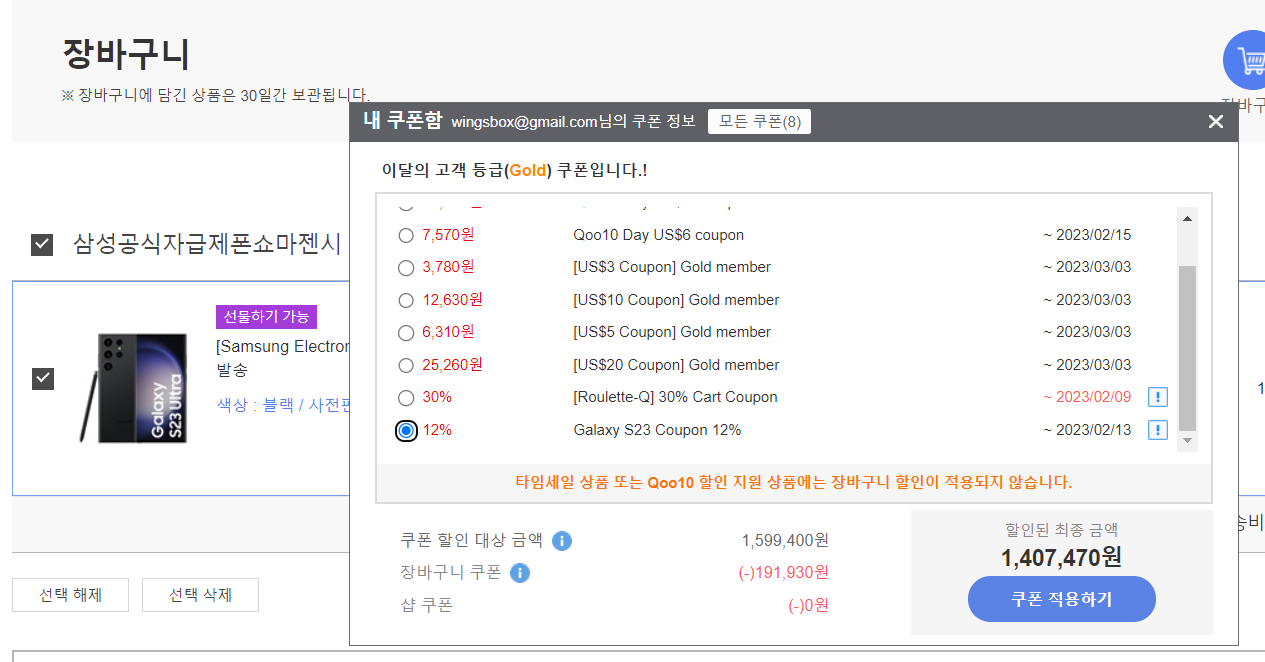Select the Roulette-Q 30% Cart Coupon radio

(x=406, y=398)
